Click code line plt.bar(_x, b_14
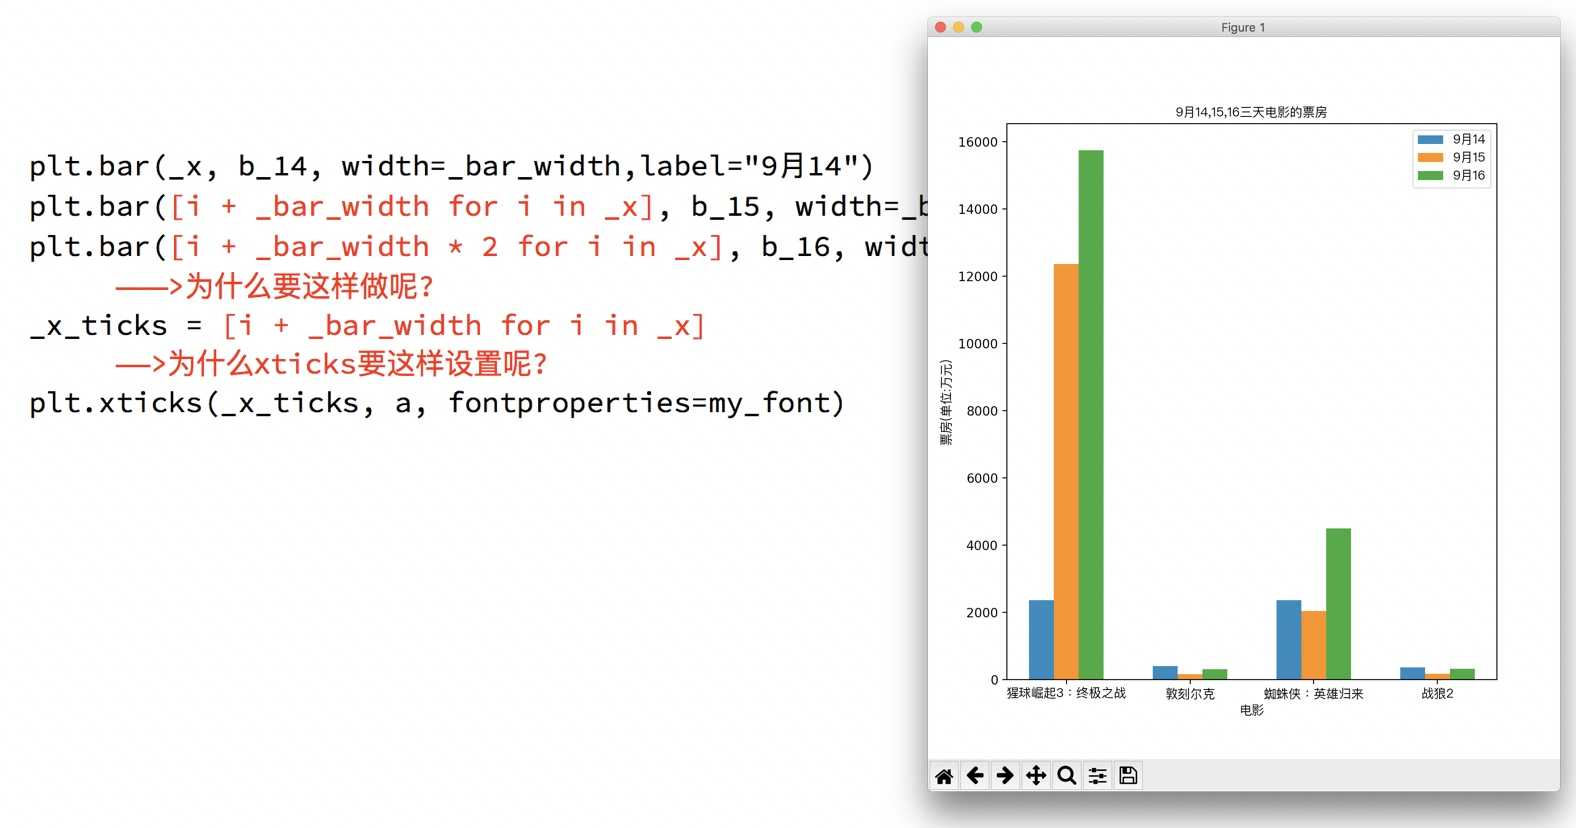Viewport: 1576px width, 828px height. (x=451, y=166)
